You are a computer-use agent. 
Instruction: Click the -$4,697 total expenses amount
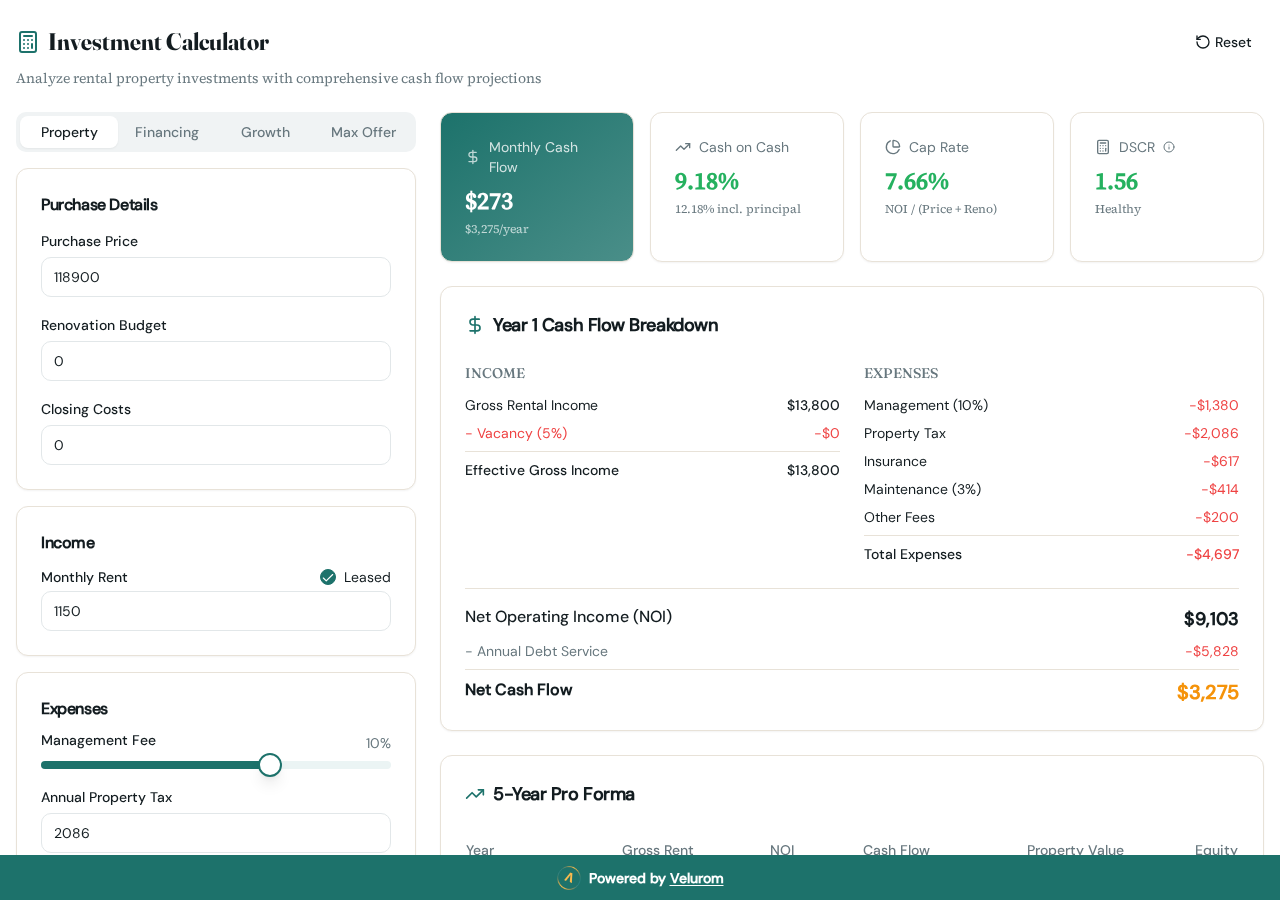tap(1212, 554)
